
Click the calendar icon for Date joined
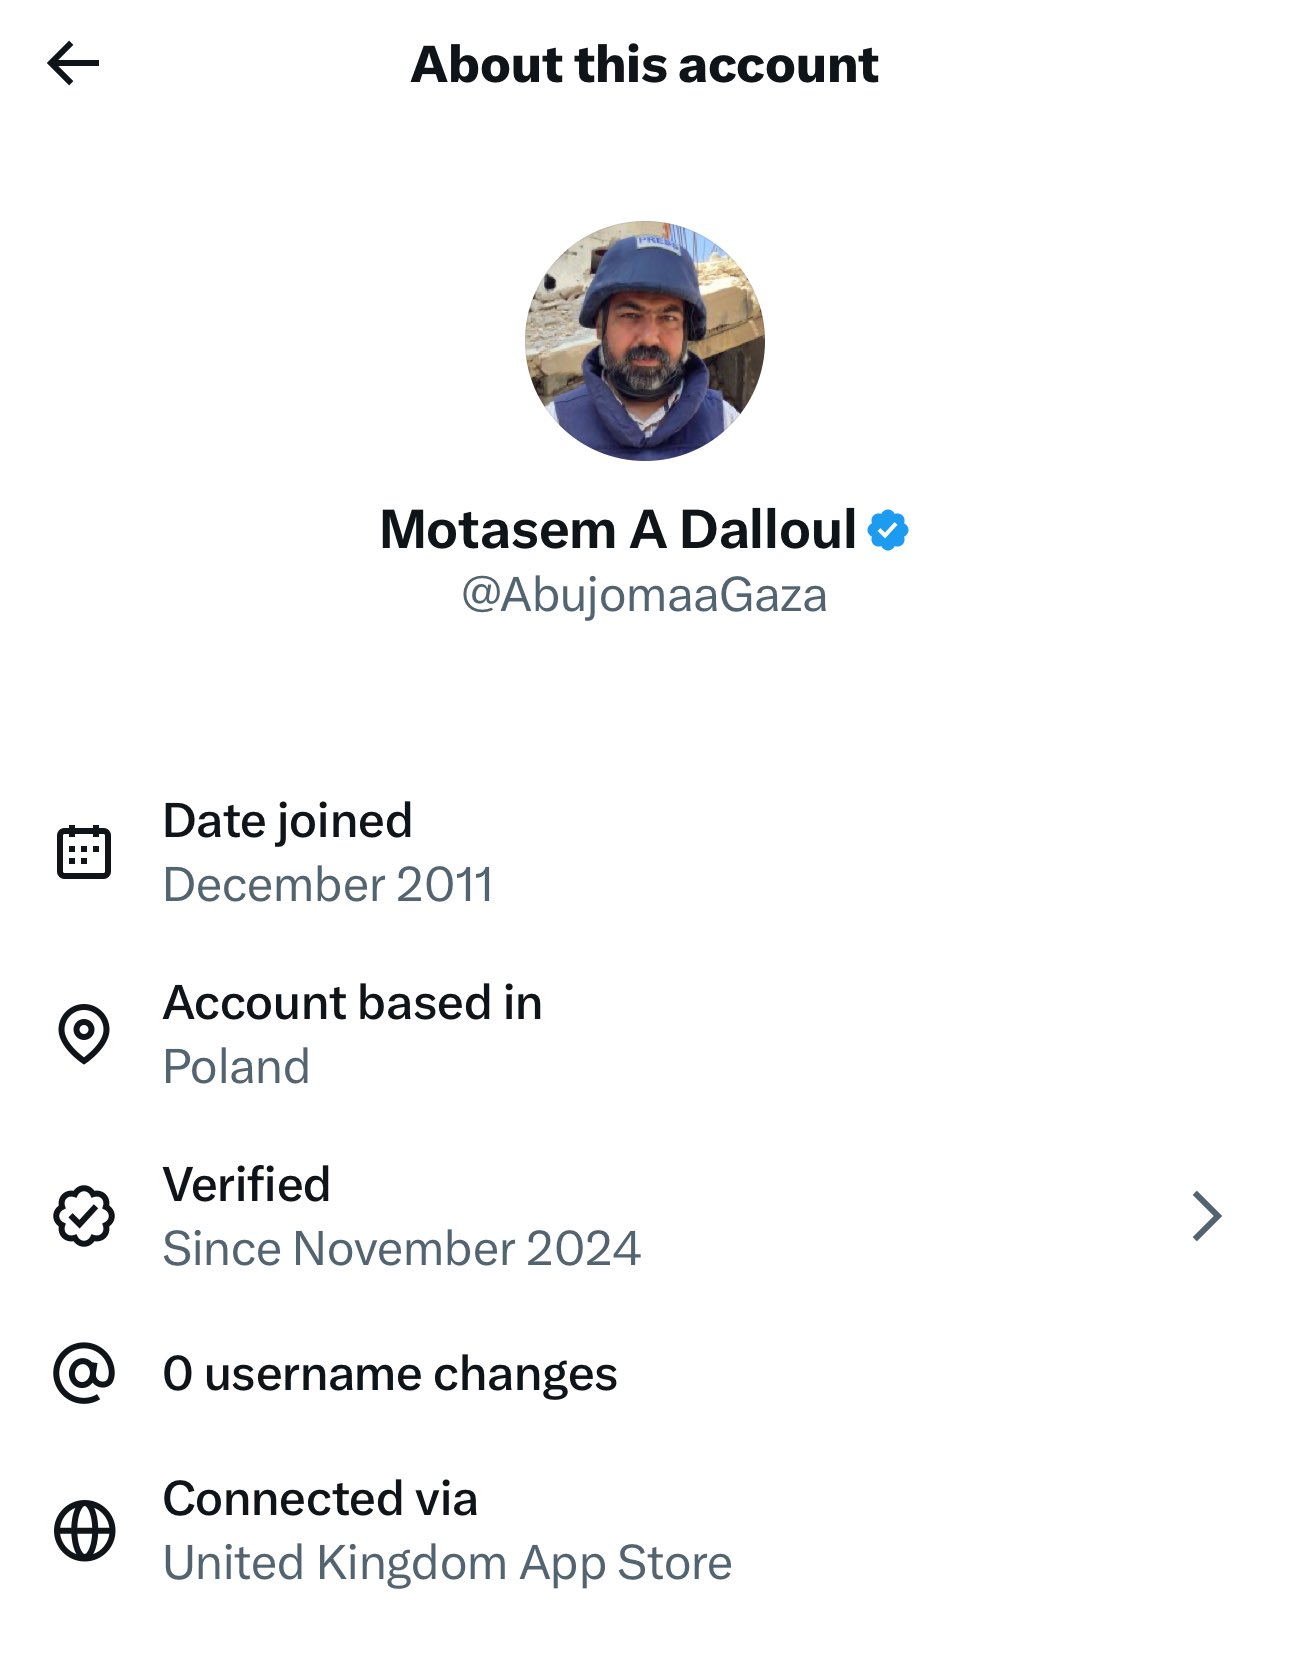pos(84,852)
